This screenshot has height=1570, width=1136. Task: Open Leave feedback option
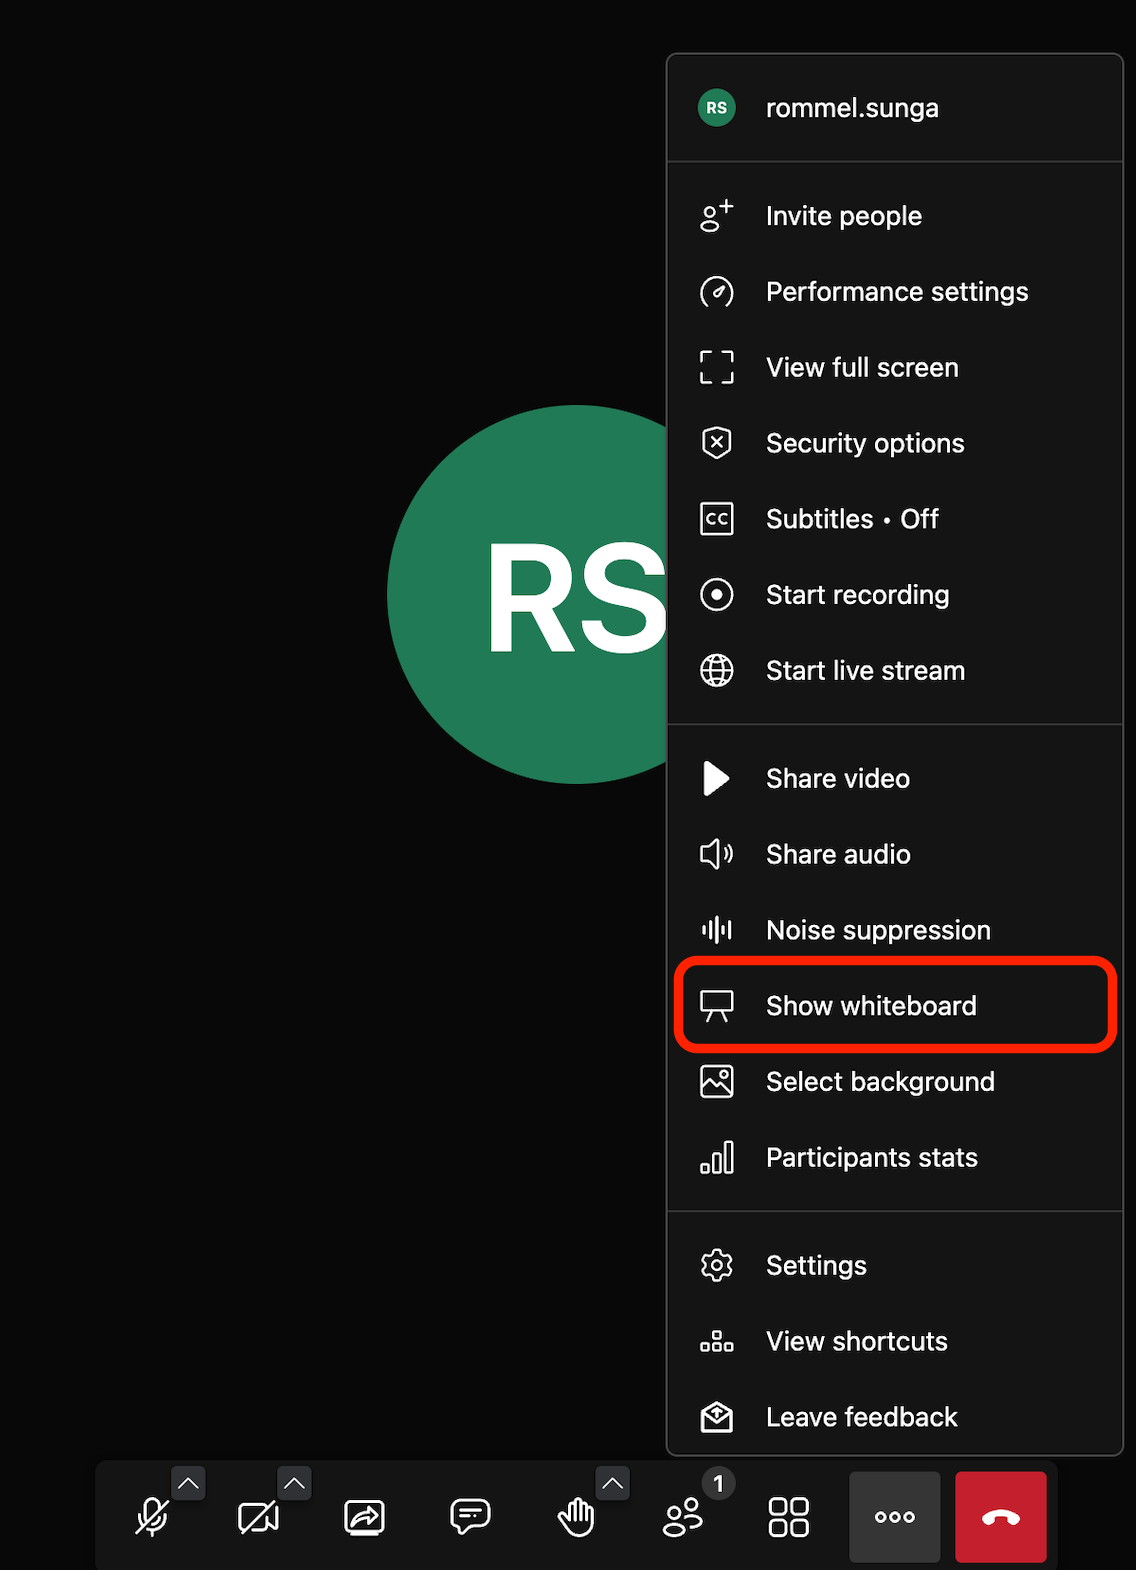pyautogui.click(x=861, y=1417)
